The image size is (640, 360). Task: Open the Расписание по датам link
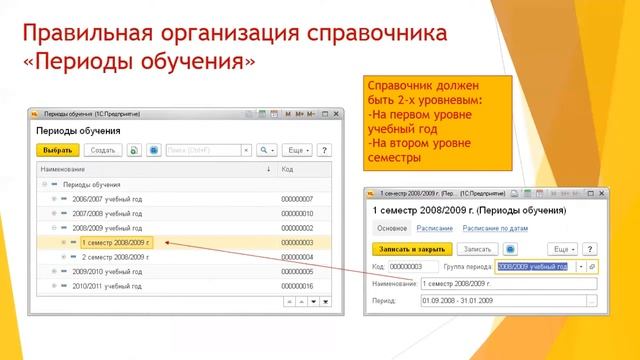tap(495, 228)
